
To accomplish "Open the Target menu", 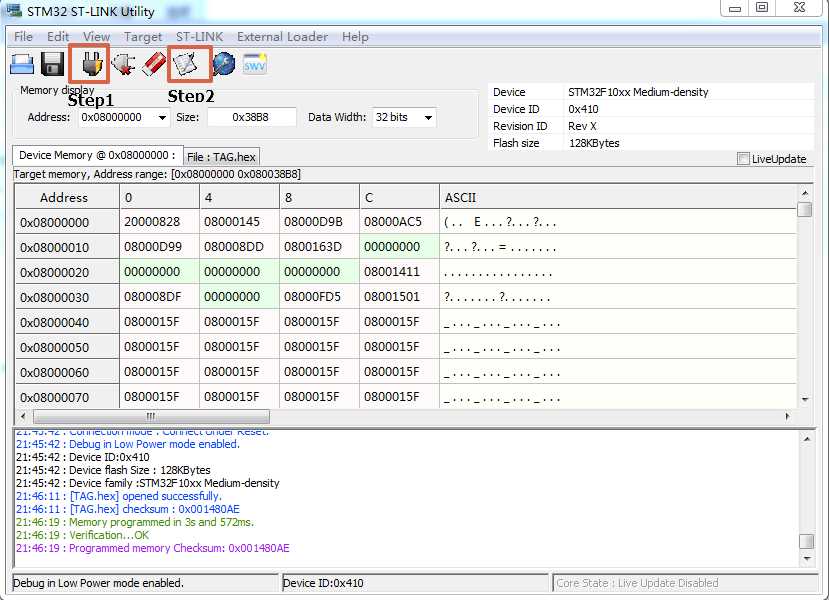I will point(143,36).
